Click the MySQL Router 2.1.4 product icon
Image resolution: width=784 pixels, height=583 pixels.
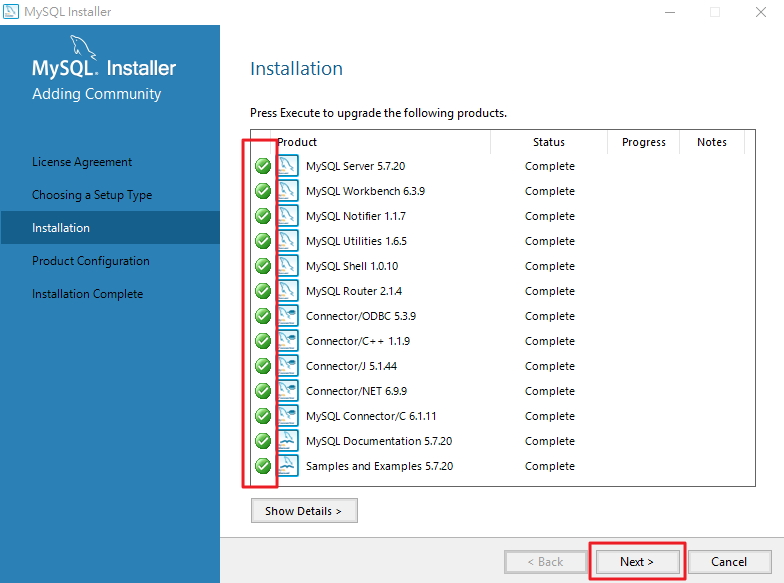[x=288, y=290]
